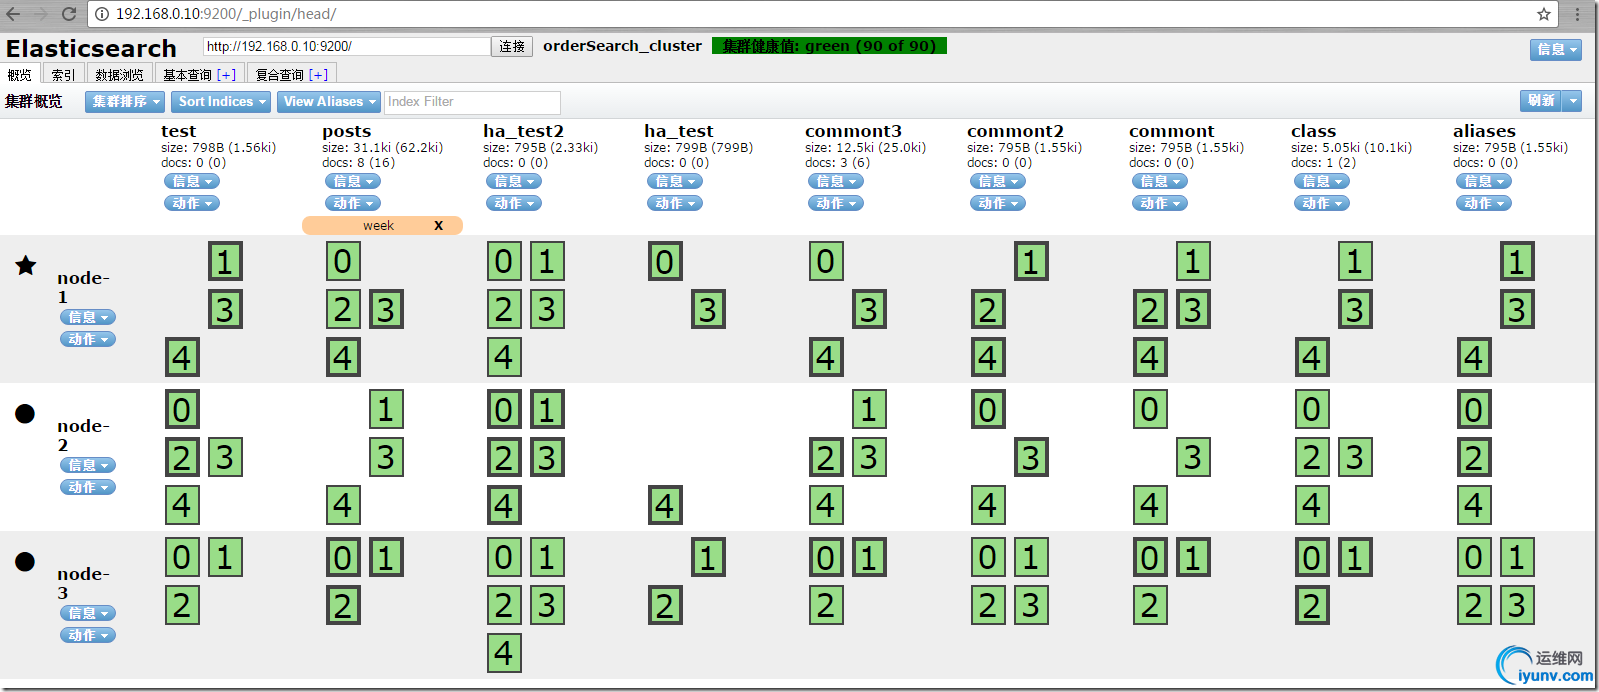The width and height of the screenshot is (1599, 692).
Task: Click the posts index name
Action: [x=347, y=131]
